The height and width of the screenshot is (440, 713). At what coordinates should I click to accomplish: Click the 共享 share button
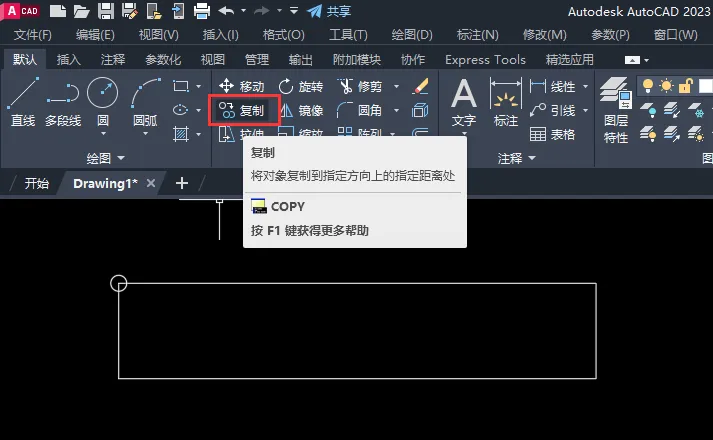(329, 11)
